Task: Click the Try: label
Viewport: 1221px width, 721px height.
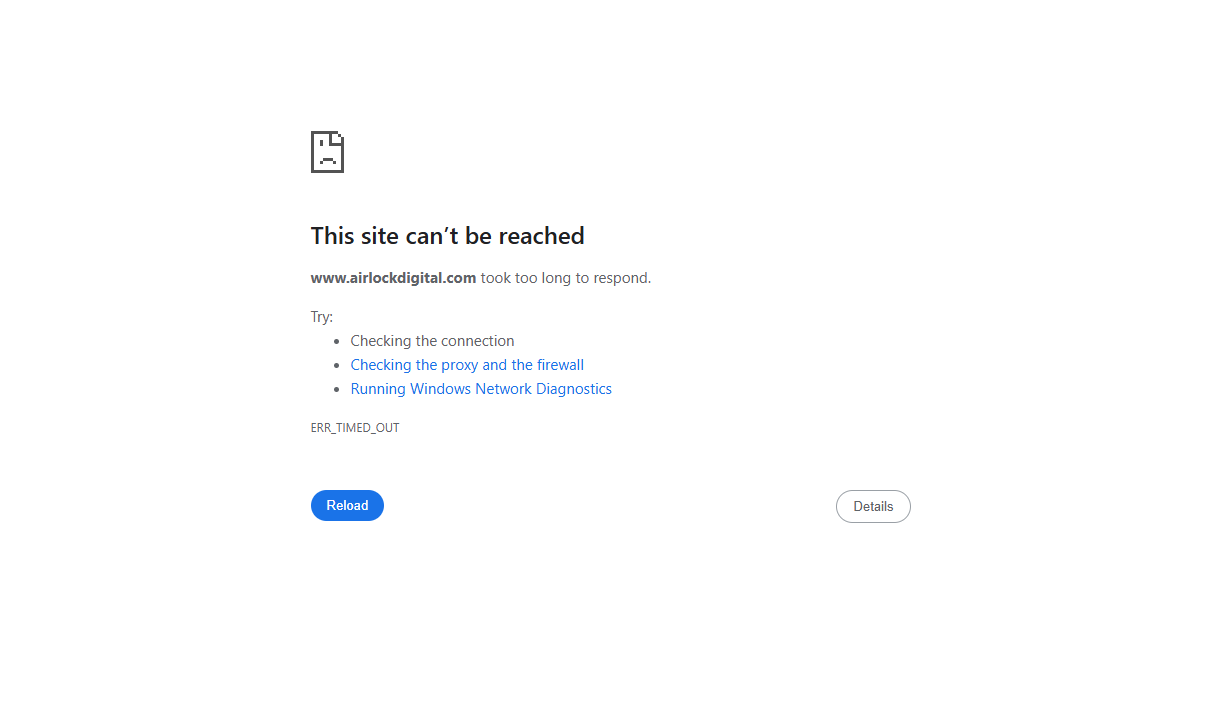Action: tap(322, 317)
